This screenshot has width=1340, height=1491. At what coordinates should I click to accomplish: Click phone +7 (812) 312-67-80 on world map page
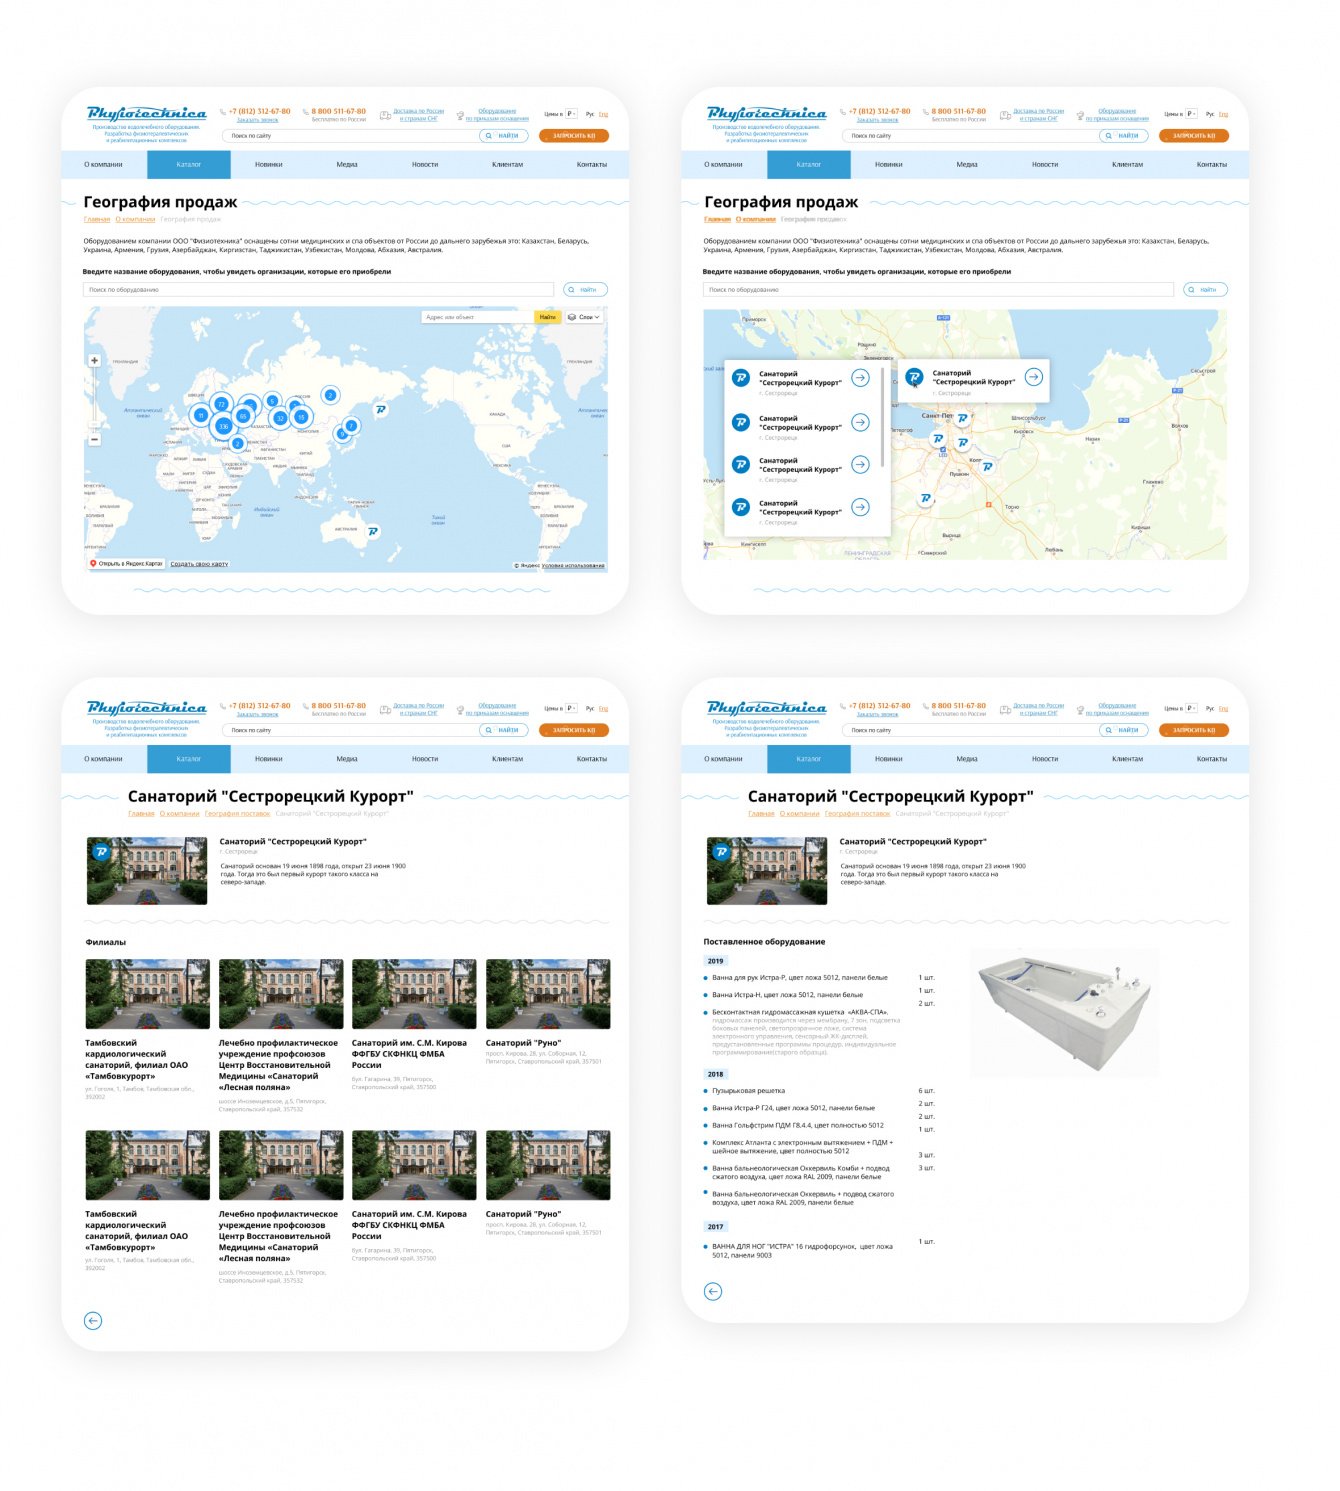pyautogui.click(x=259, y=111)
